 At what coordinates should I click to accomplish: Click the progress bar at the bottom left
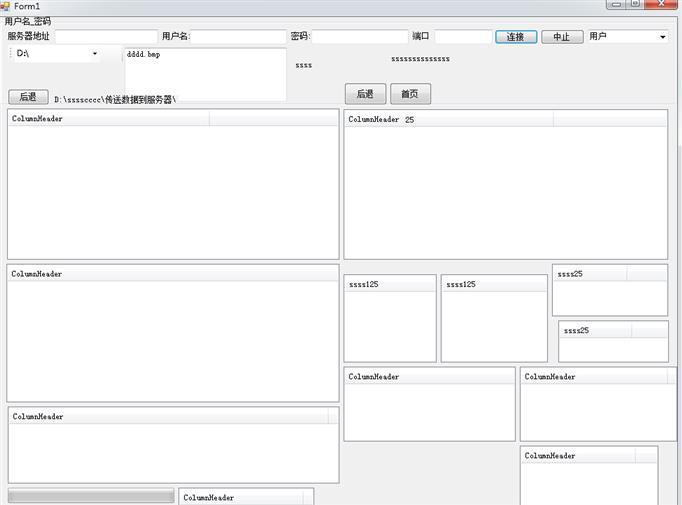[x=91, y=496]
